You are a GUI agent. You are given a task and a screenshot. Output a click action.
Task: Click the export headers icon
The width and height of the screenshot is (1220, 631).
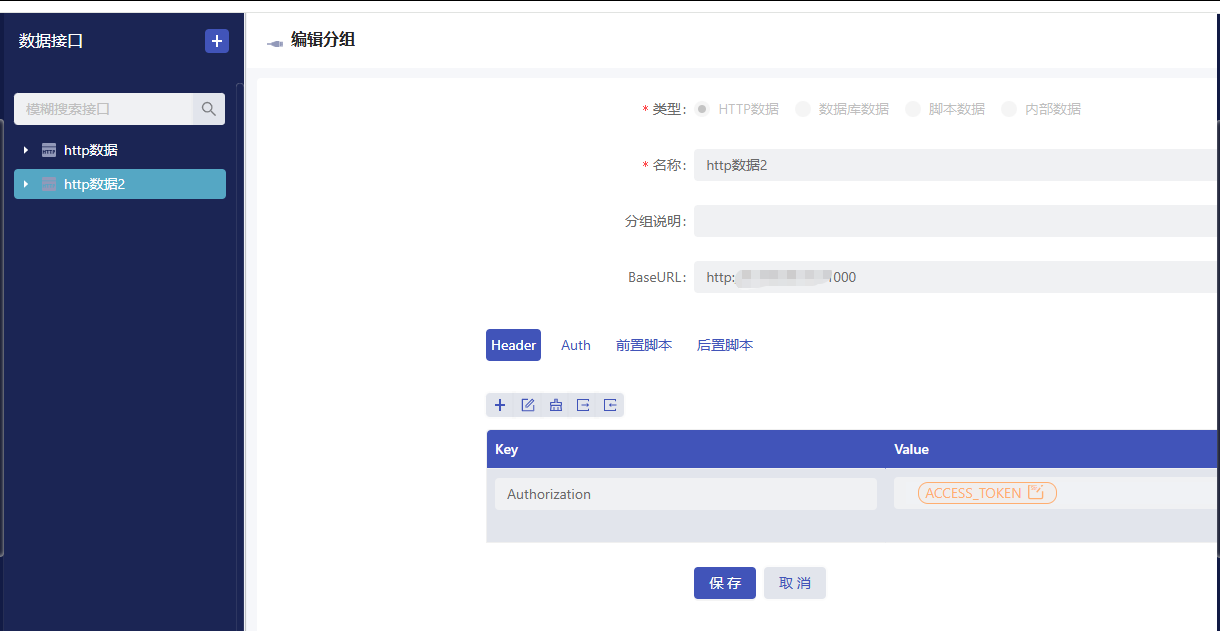[583, 405]
